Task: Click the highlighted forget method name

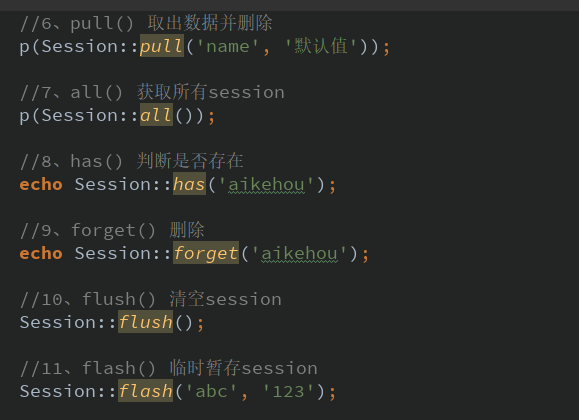Action: [x=206, y=253]
